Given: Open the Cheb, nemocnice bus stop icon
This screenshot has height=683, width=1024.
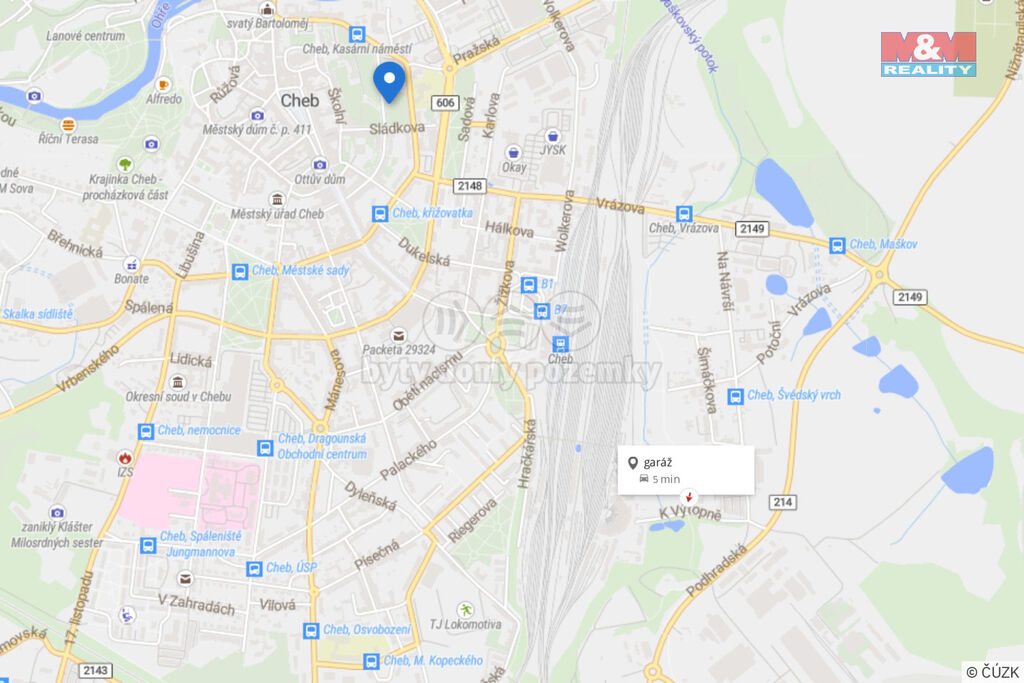Looking at the screenshot, I should pyautogui.click(x=146, y=431).
